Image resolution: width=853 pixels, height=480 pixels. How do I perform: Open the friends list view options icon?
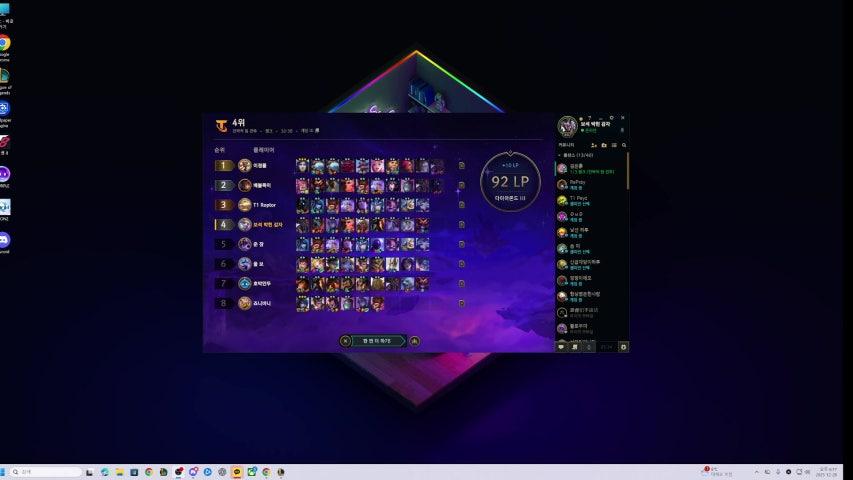(x=614, y=145)
